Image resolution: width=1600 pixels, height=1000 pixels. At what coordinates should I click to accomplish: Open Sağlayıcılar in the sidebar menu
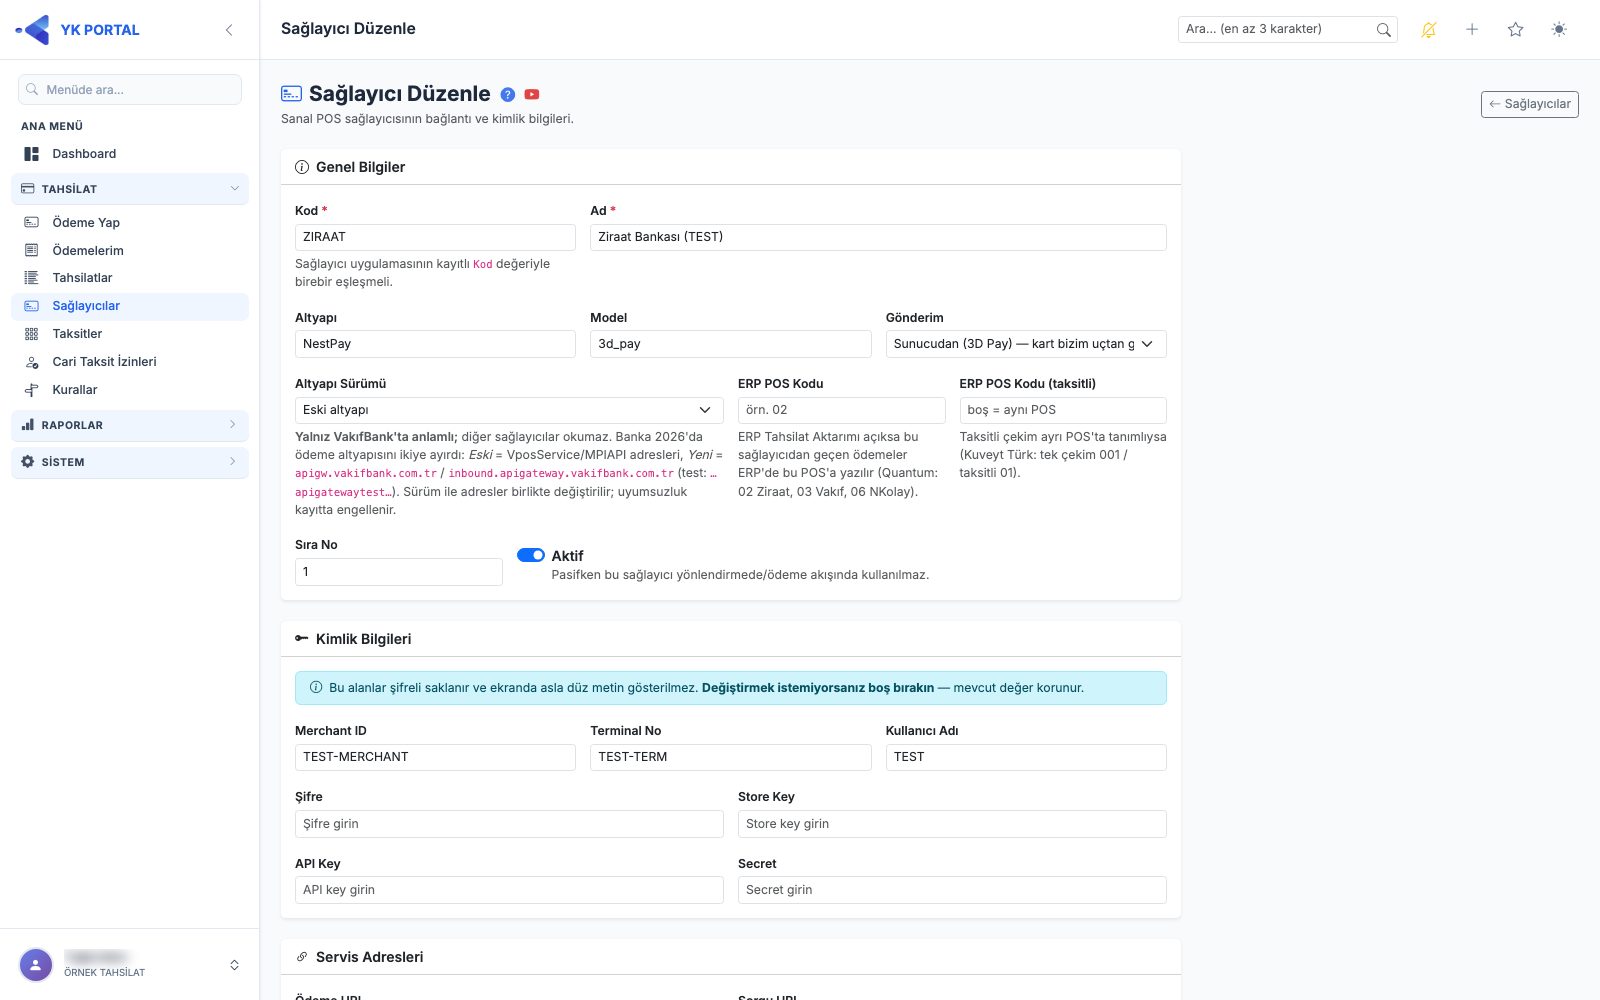tap(130, 306)
